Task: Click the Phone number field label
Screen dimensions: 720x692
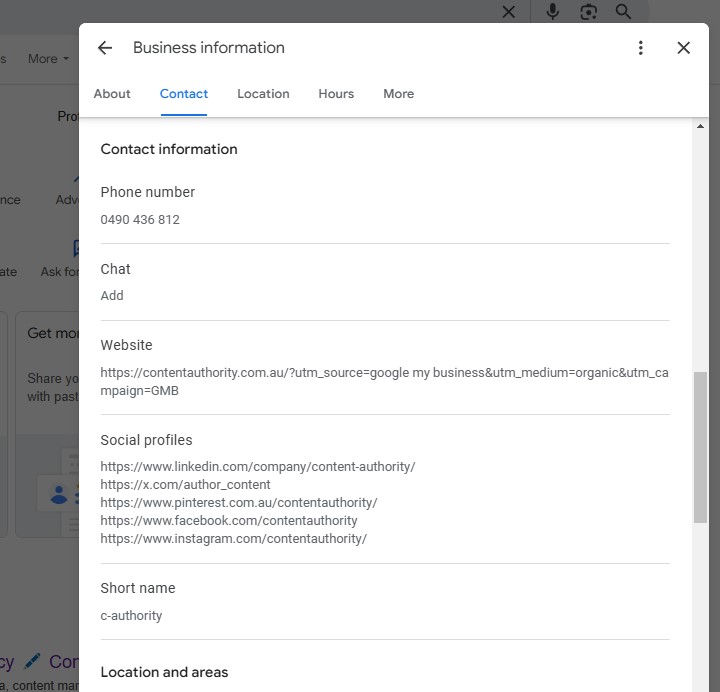Action: click(148, 192)
